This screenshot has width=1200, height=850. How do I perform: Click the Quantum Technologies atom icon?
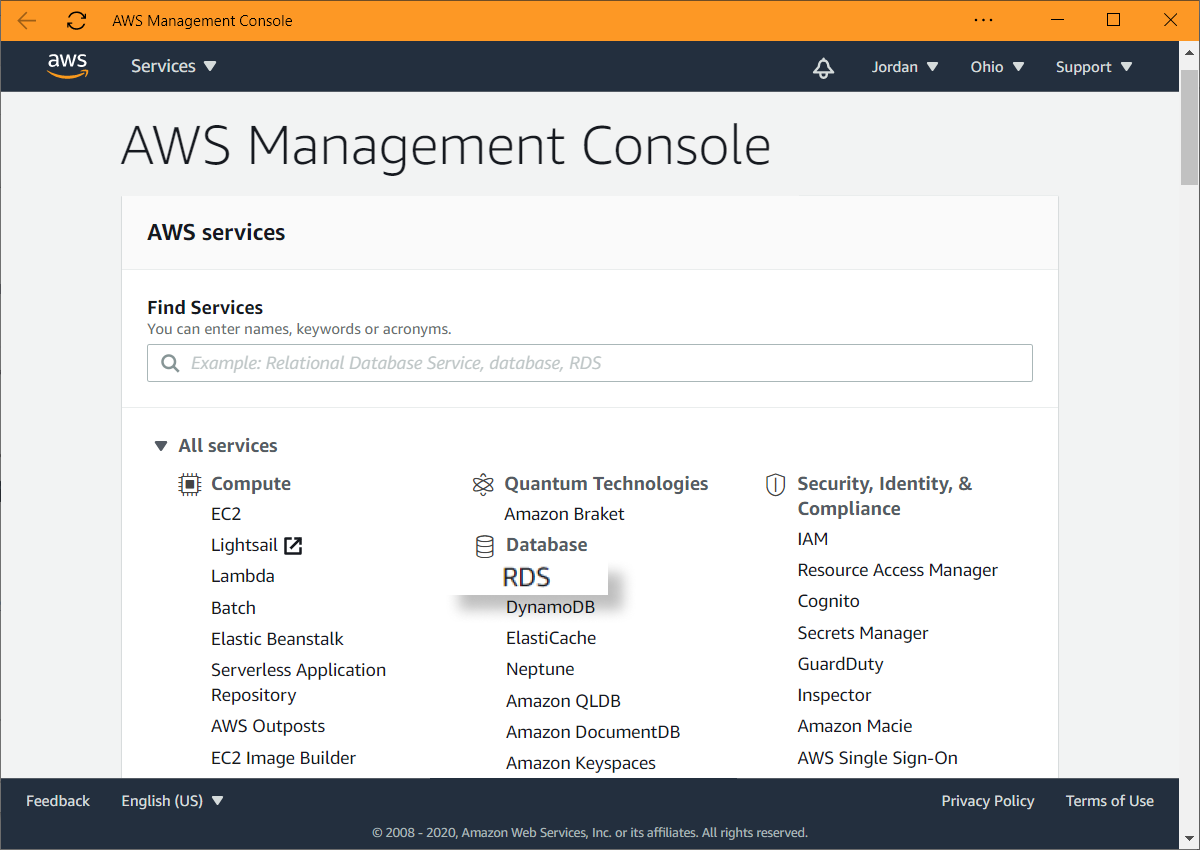click(x=483, y=485)
